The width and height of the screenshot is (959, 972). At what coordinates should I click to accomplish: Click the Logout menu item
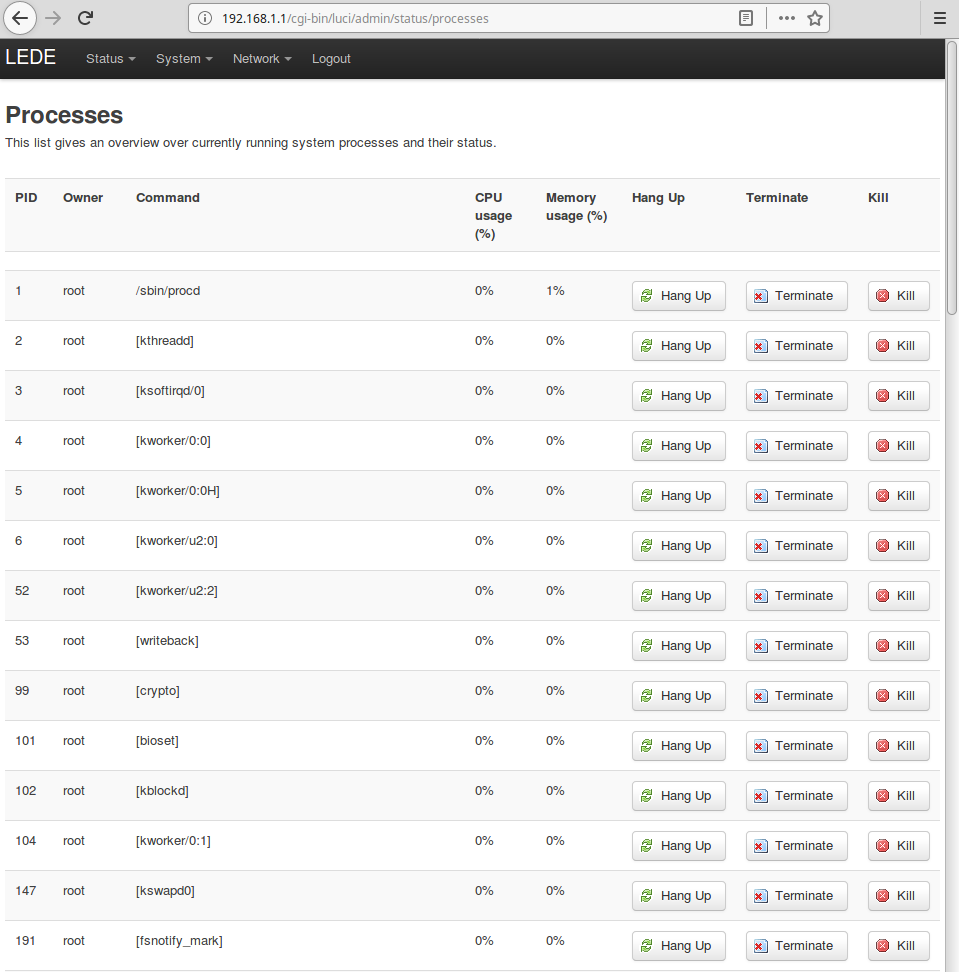coord(331,59)
